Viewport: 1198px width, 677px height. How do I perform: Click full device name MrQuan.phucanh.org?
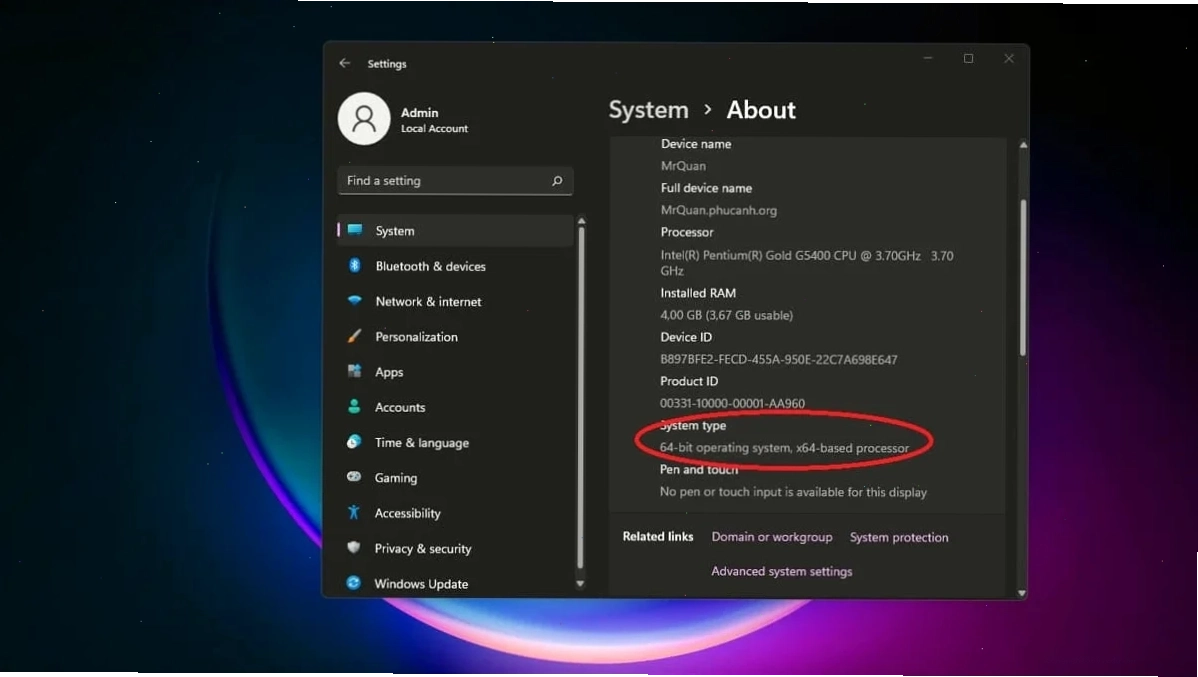tap(718, 210)
